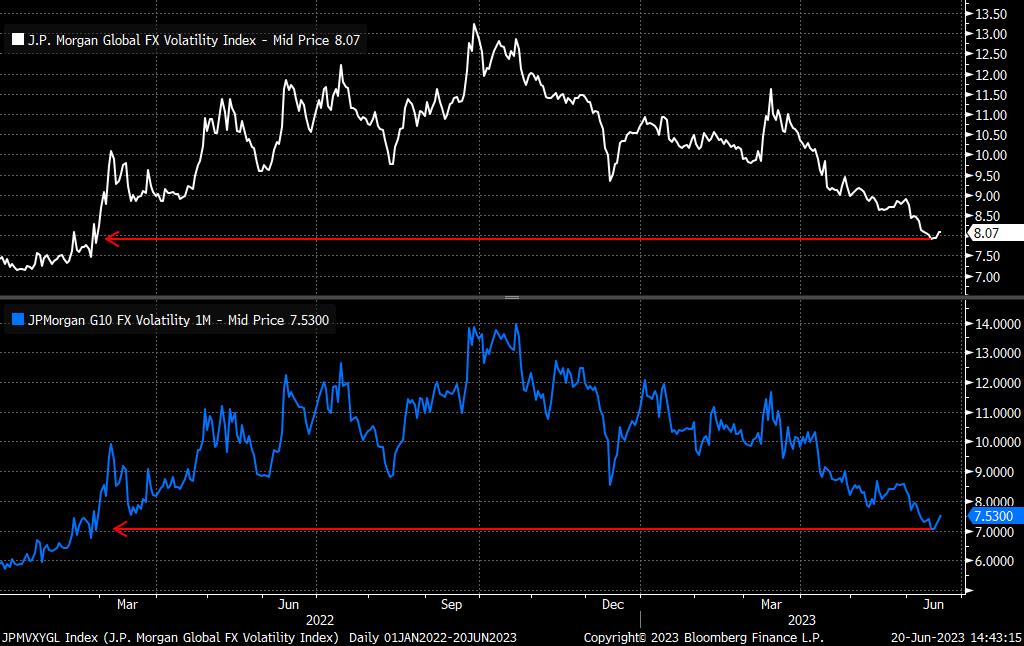
Task: Click the 'Copyright© 2023 Bloomberg Finance L.P.' text
Action: click(x=703, y=638)
